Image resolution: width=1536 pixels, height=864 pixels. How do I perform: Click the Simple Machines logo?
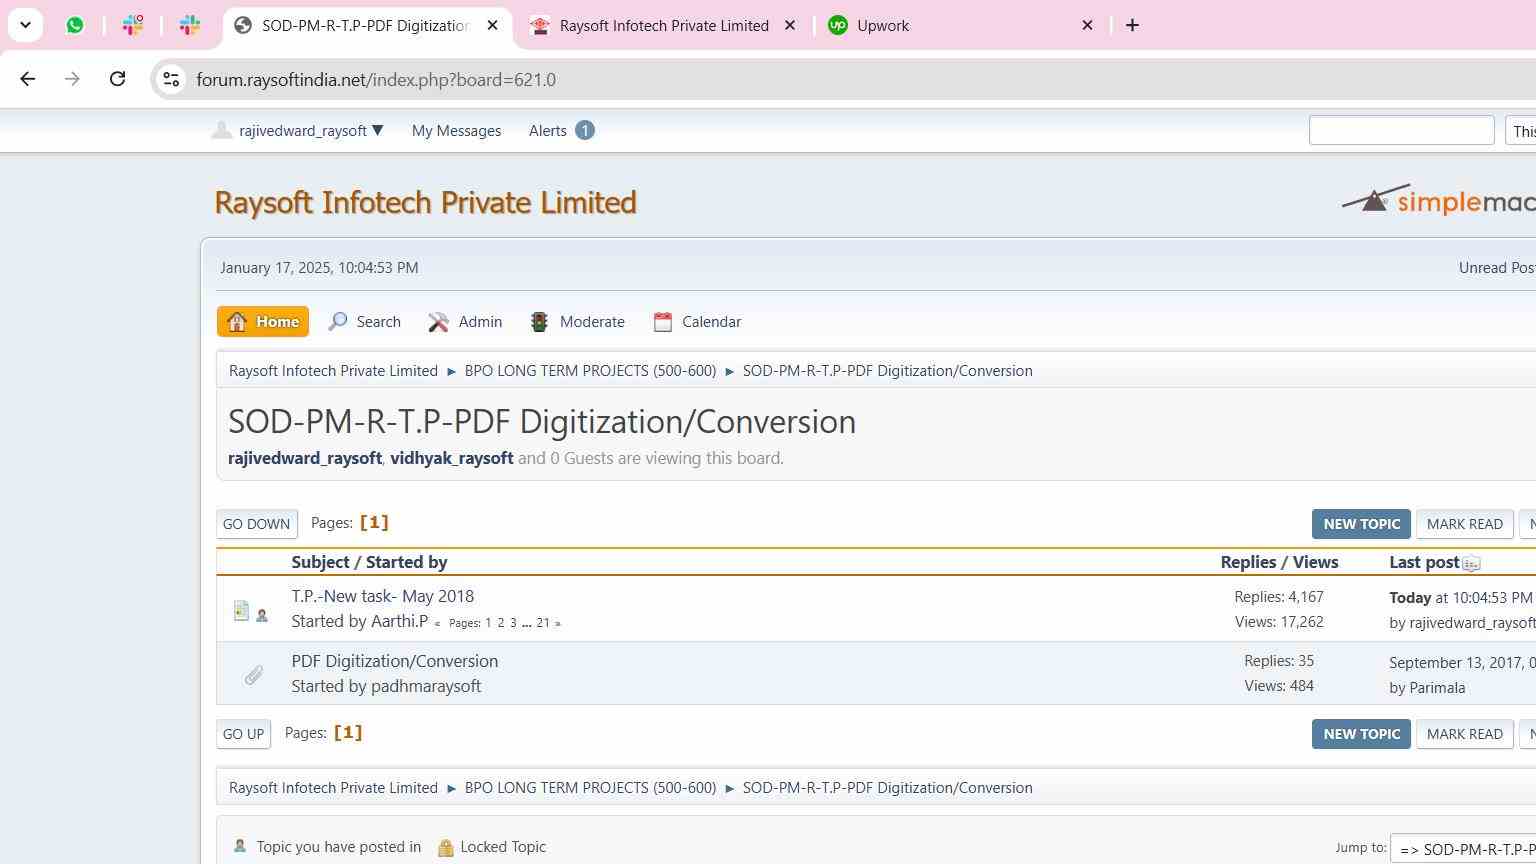tap(1438, 200)
